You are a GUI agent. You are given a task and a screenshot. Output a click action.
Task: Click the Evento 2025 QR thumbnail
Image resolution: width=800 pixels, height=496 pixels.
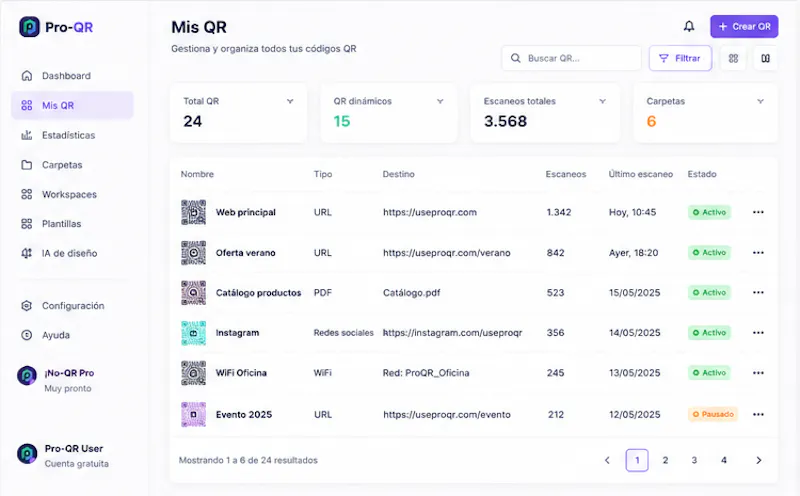point(193,414)
